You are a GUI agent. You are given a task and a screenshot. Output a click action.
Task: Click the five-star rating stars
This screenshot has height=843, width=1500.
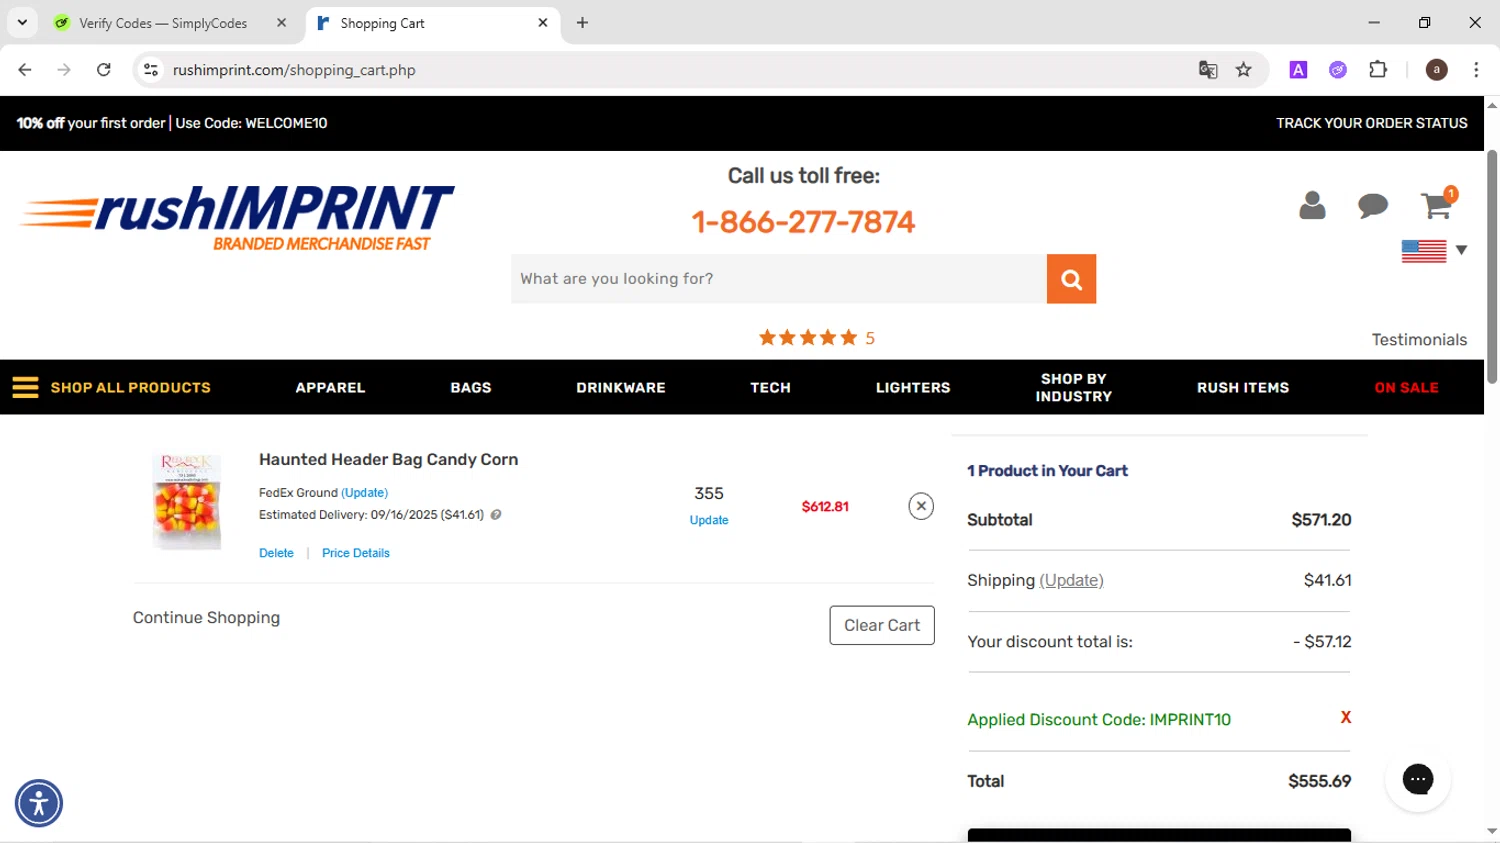(x=807, y=338)
